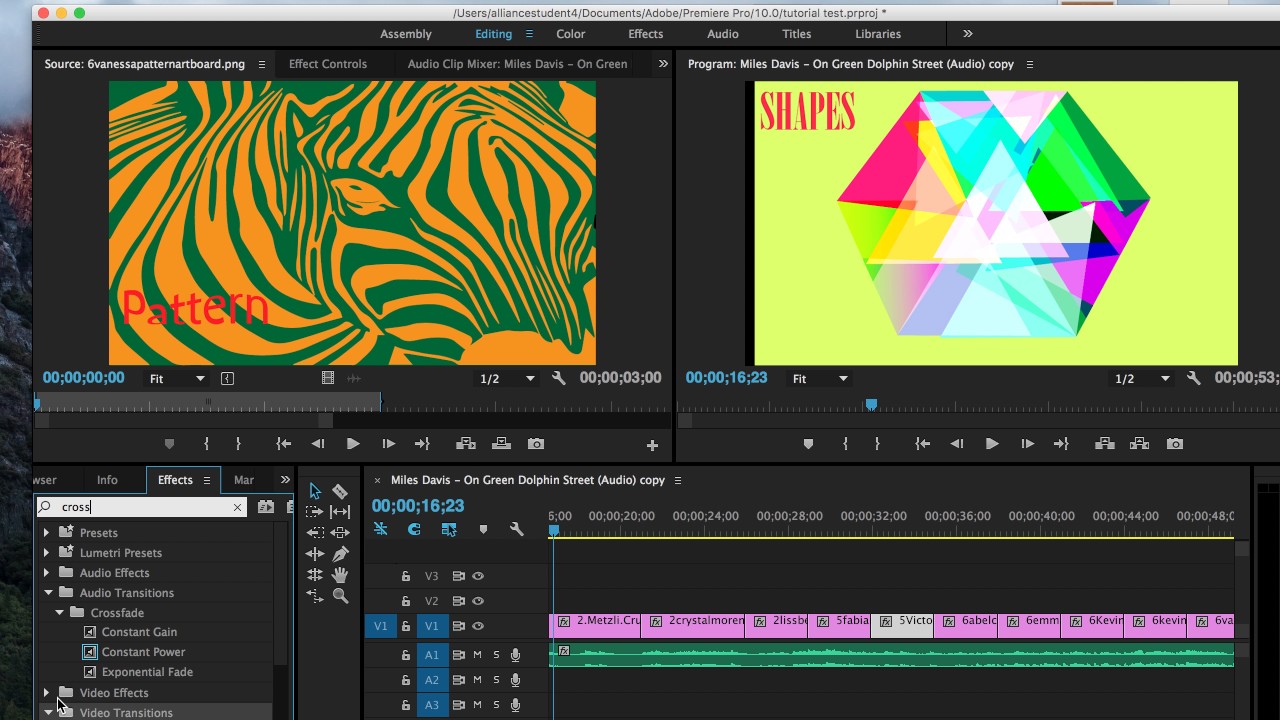
Task: Open Program playback resolution 1/2 dropdown
Action: pyautogui.click(x=1141, y=379)
